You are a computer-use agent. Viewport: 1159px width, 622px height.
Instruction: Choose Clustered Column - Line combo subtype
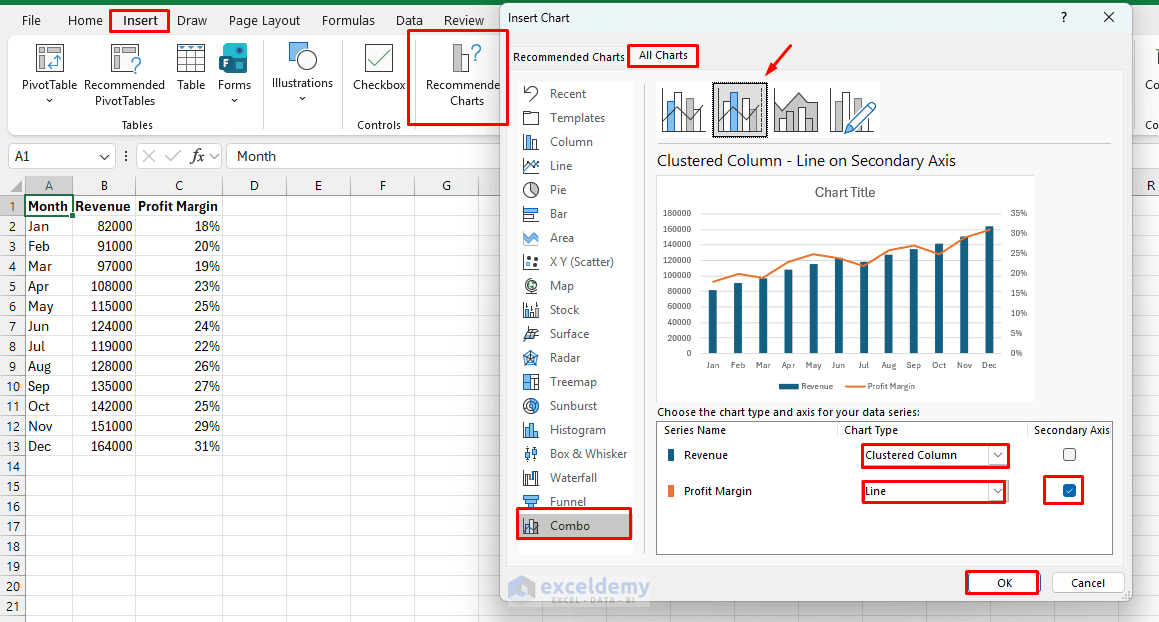coord(683,110)
